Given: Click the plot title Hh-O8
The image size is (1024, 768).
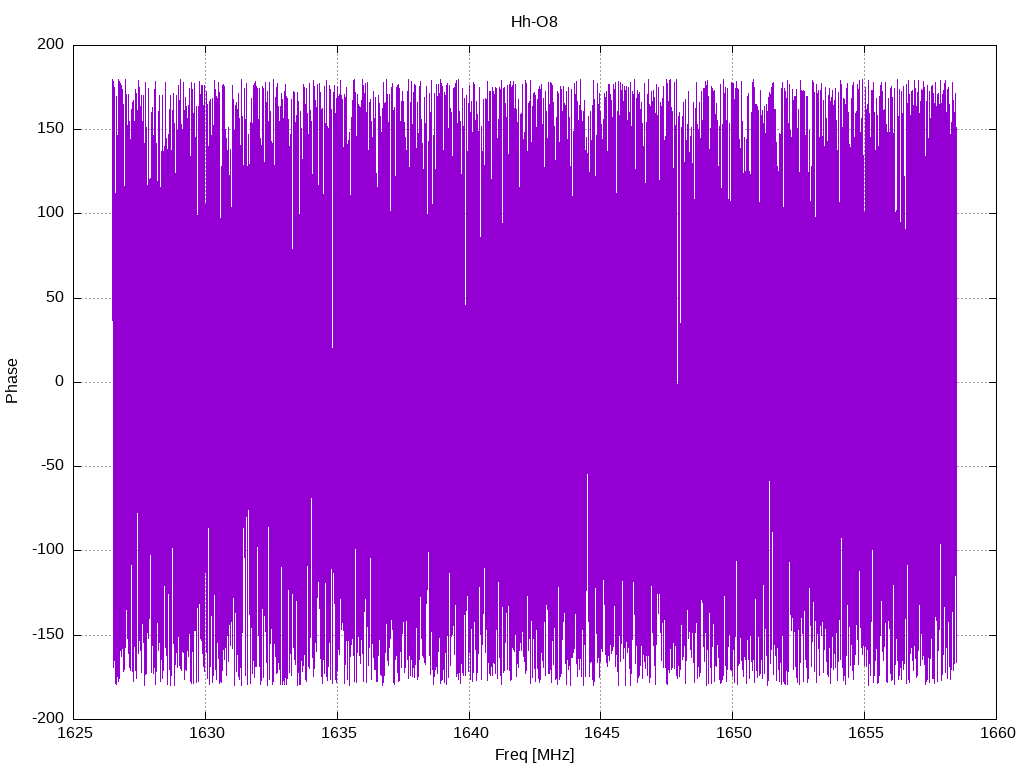Looking at the screenshot, I should pyautogui.click(x=534, y=22).
